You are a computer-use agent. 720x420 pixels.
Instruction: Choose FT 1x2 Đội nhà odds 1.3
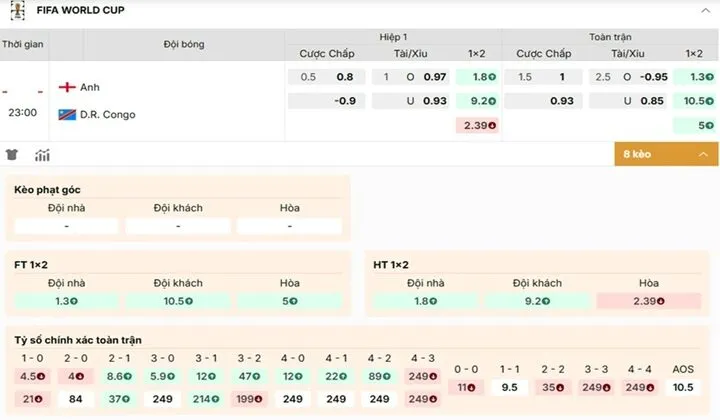click(x=67, y=302)
